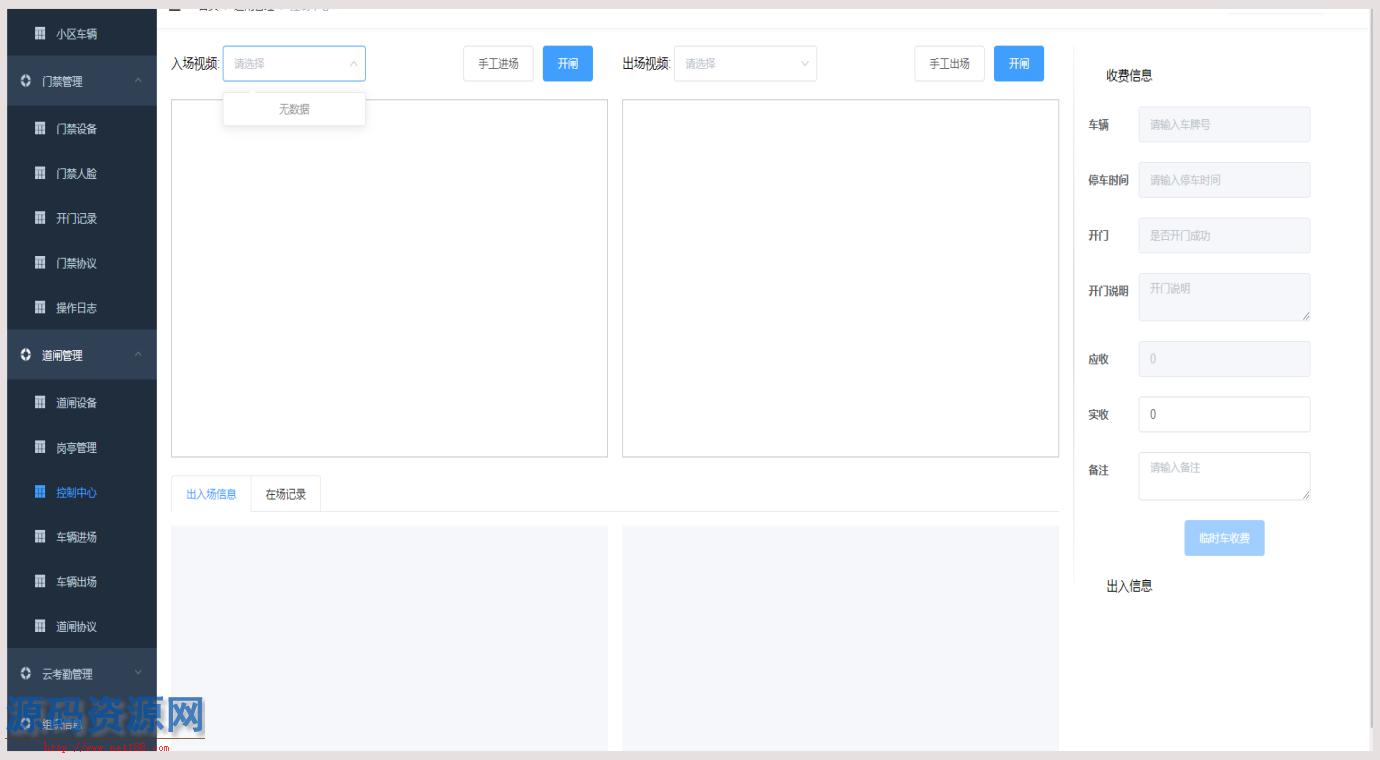Click the 出入信息 heading
This screenshot has height=760, width=1380.
click(x=1129, y=586)
